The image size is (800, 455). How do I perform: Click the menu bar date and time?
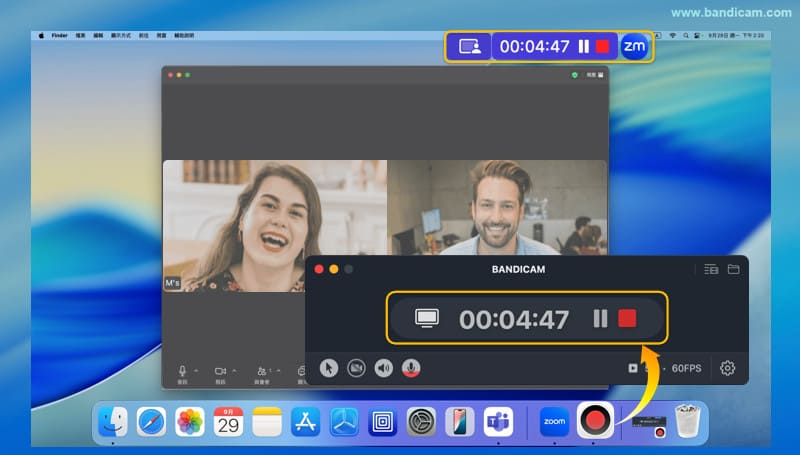tap(736, 36)
